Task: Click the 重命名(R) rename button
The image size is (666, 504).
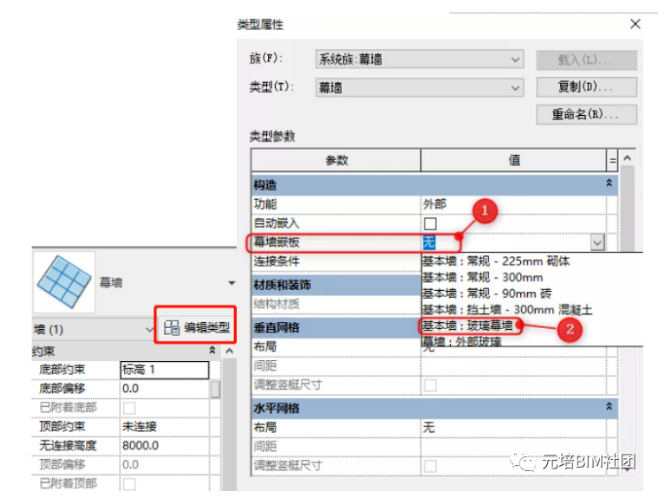Action: 587,114
